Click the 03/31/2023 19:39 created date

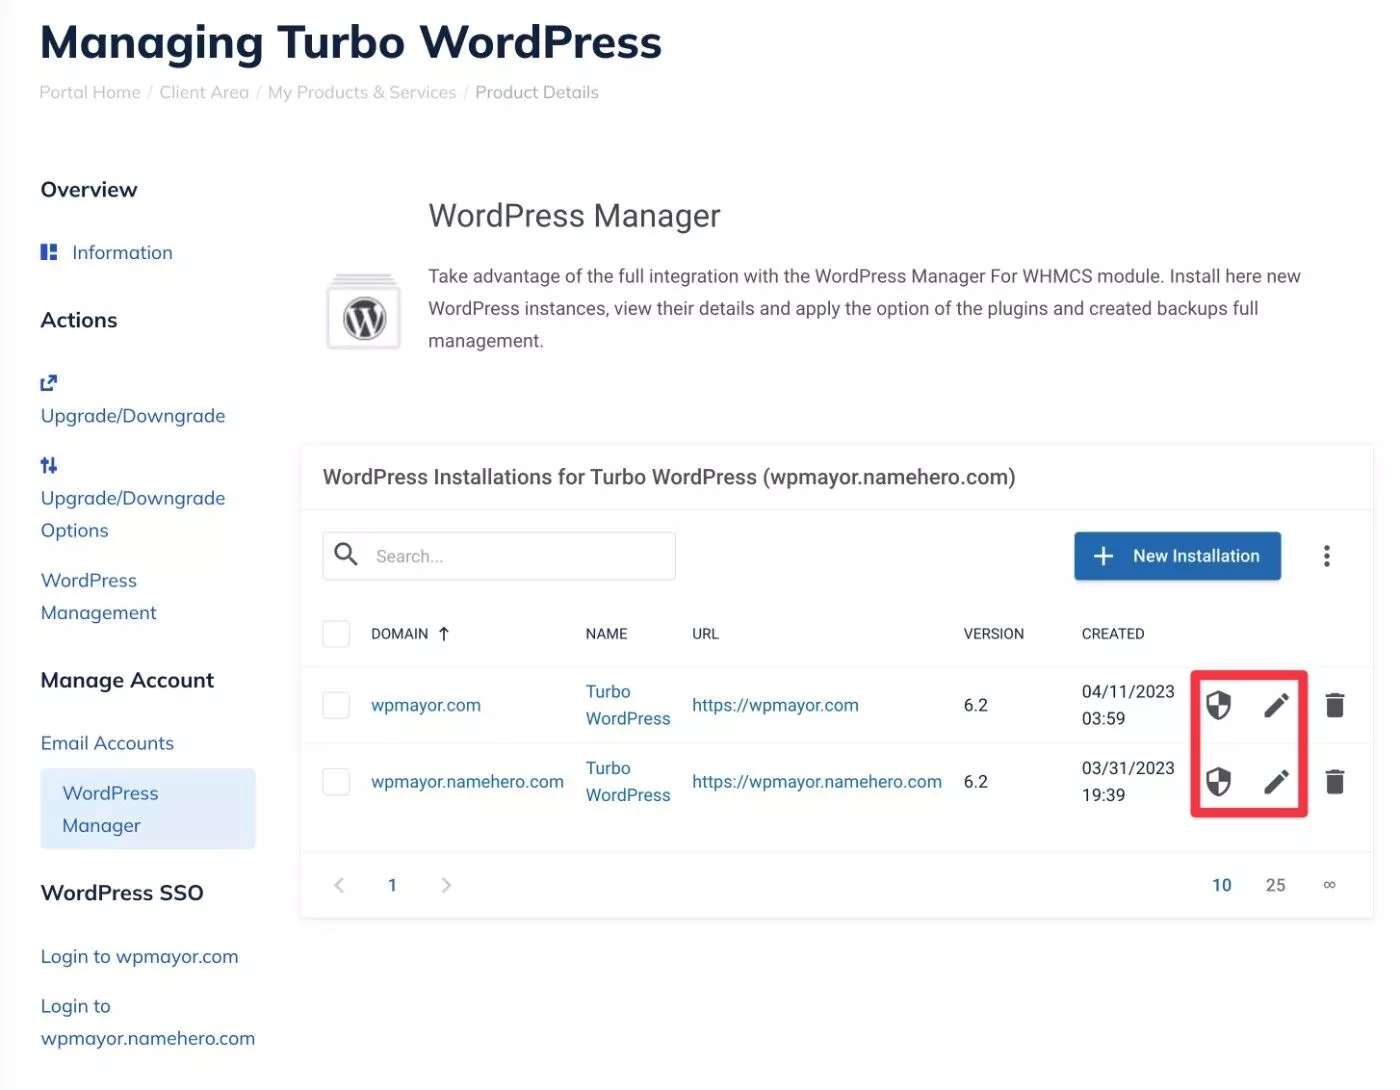(1128, 781)
